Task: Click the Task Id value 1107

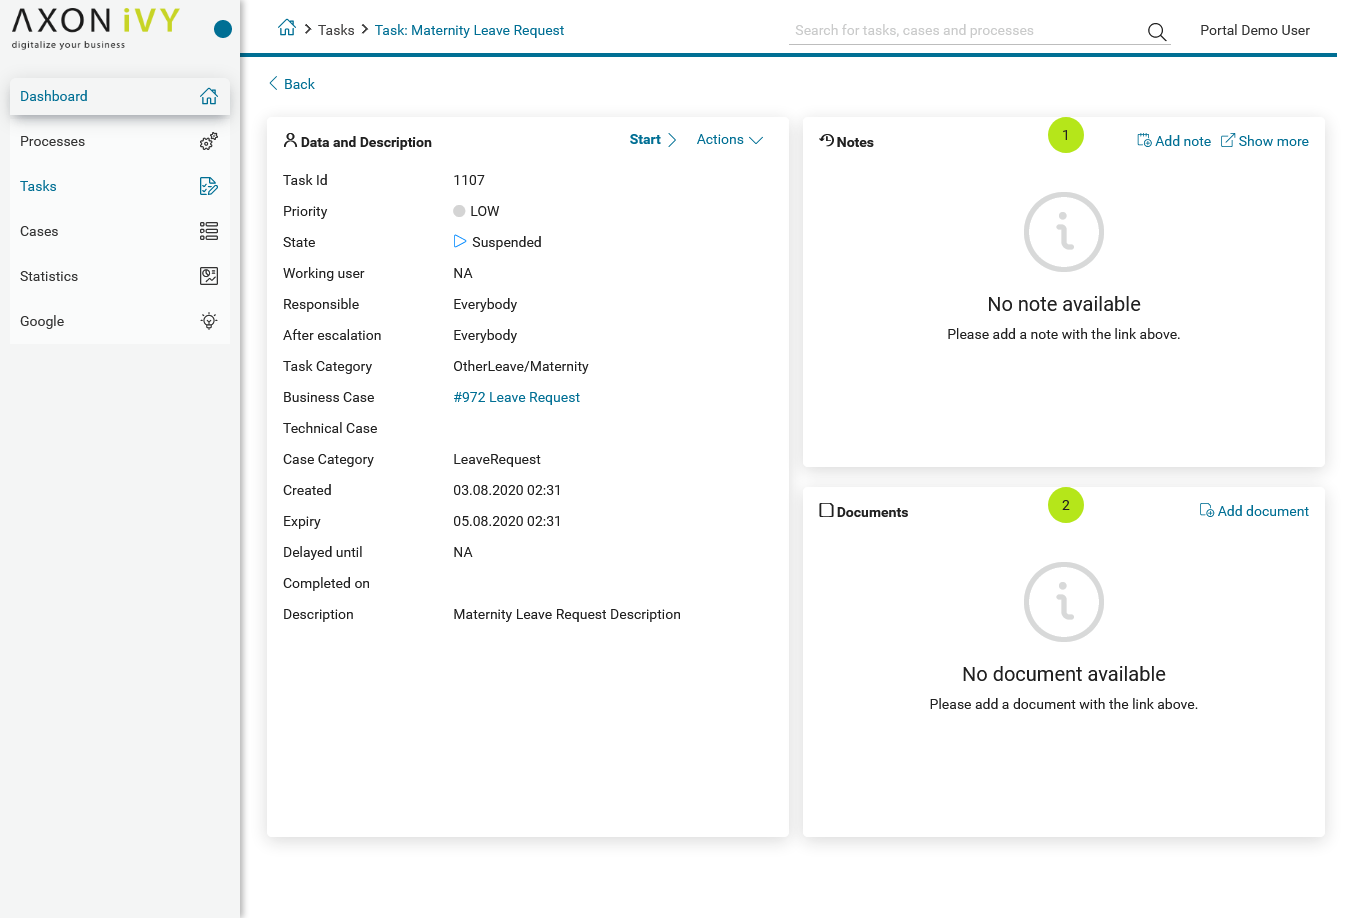Action: click(x=469, y=180)
